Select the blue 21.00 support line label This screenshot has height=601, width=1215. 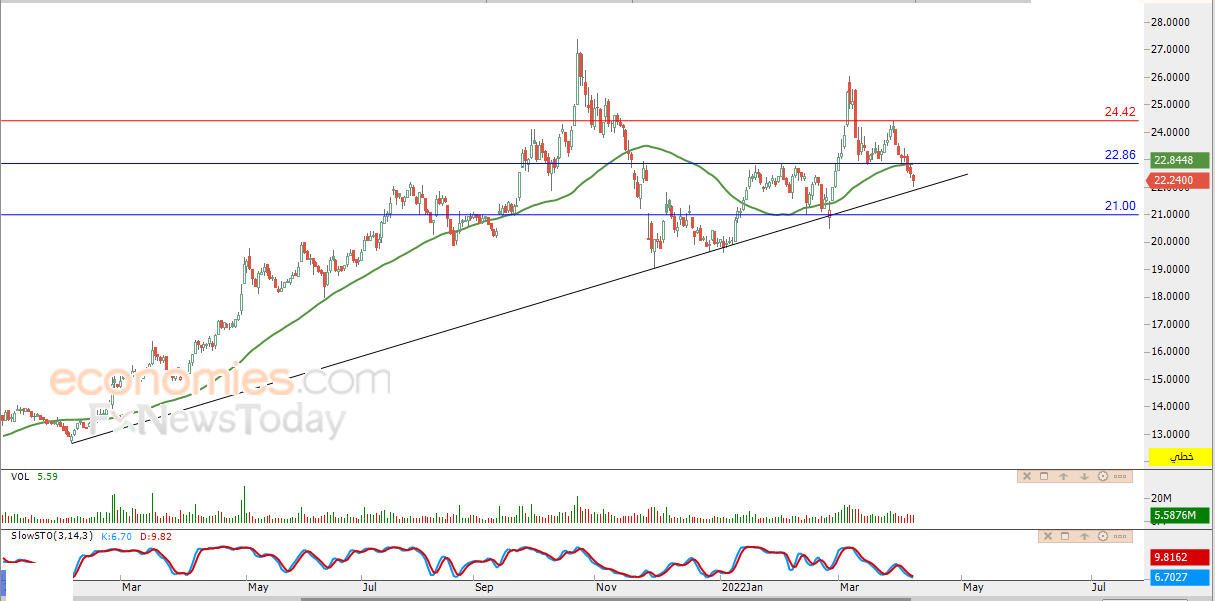coord(1120,206)
